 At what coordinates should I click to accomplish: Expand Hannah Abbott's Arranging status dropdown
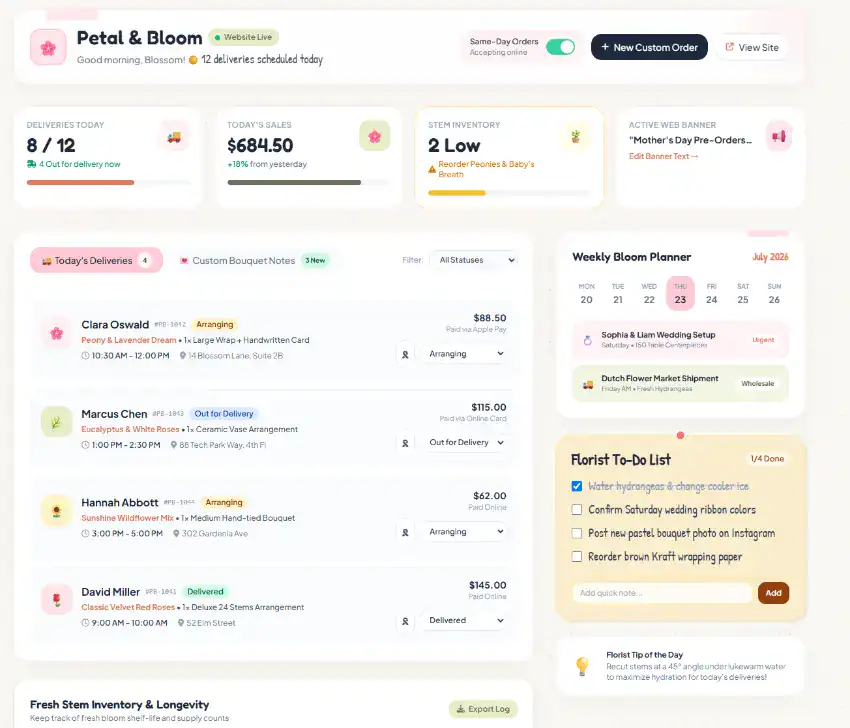465,532
